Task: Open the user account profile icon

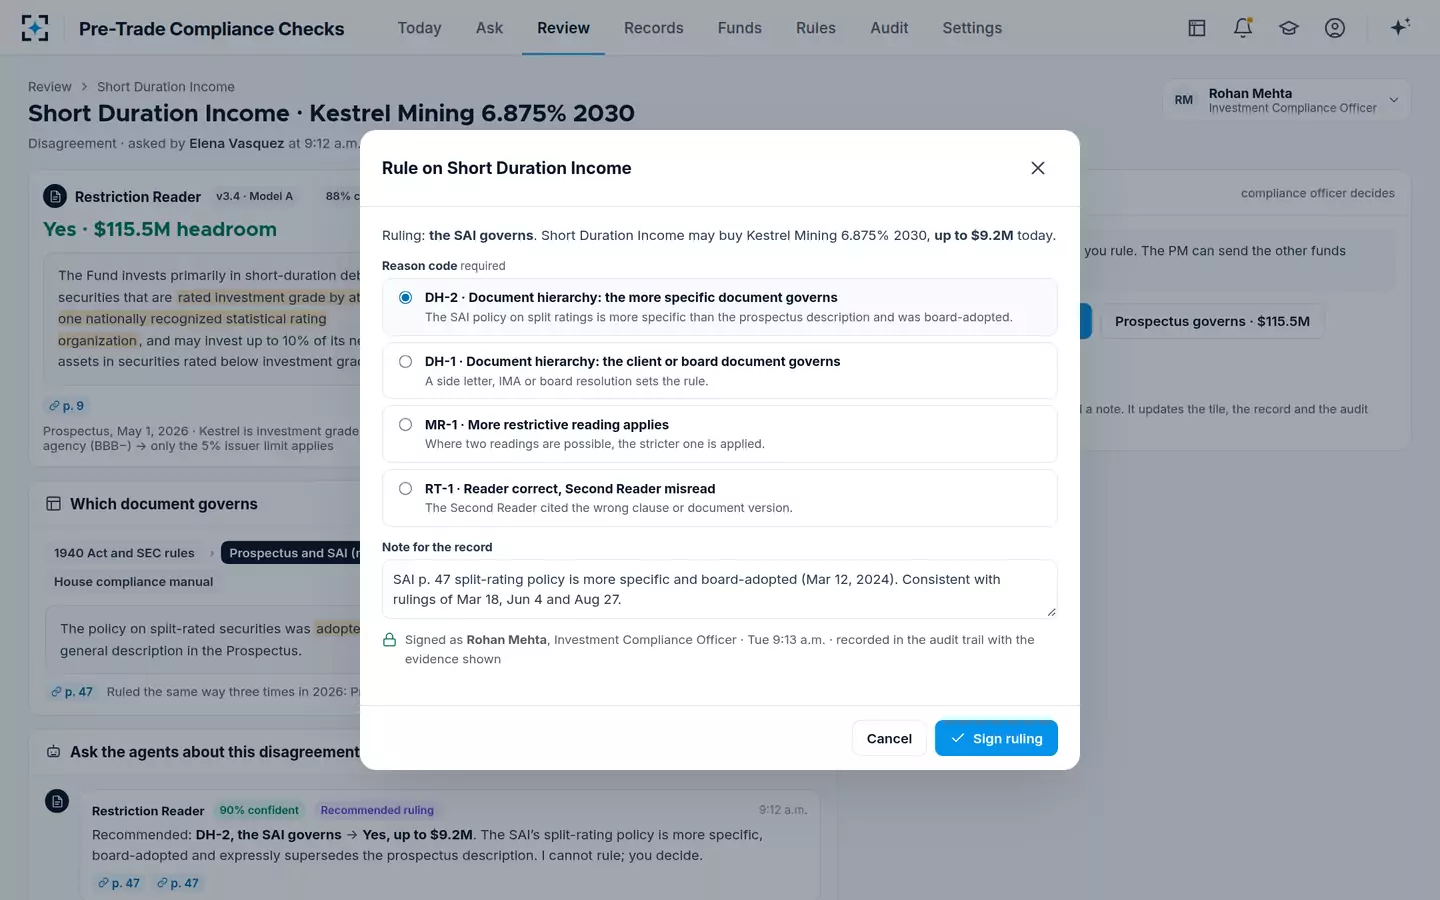Action: tap(1335, 28)
